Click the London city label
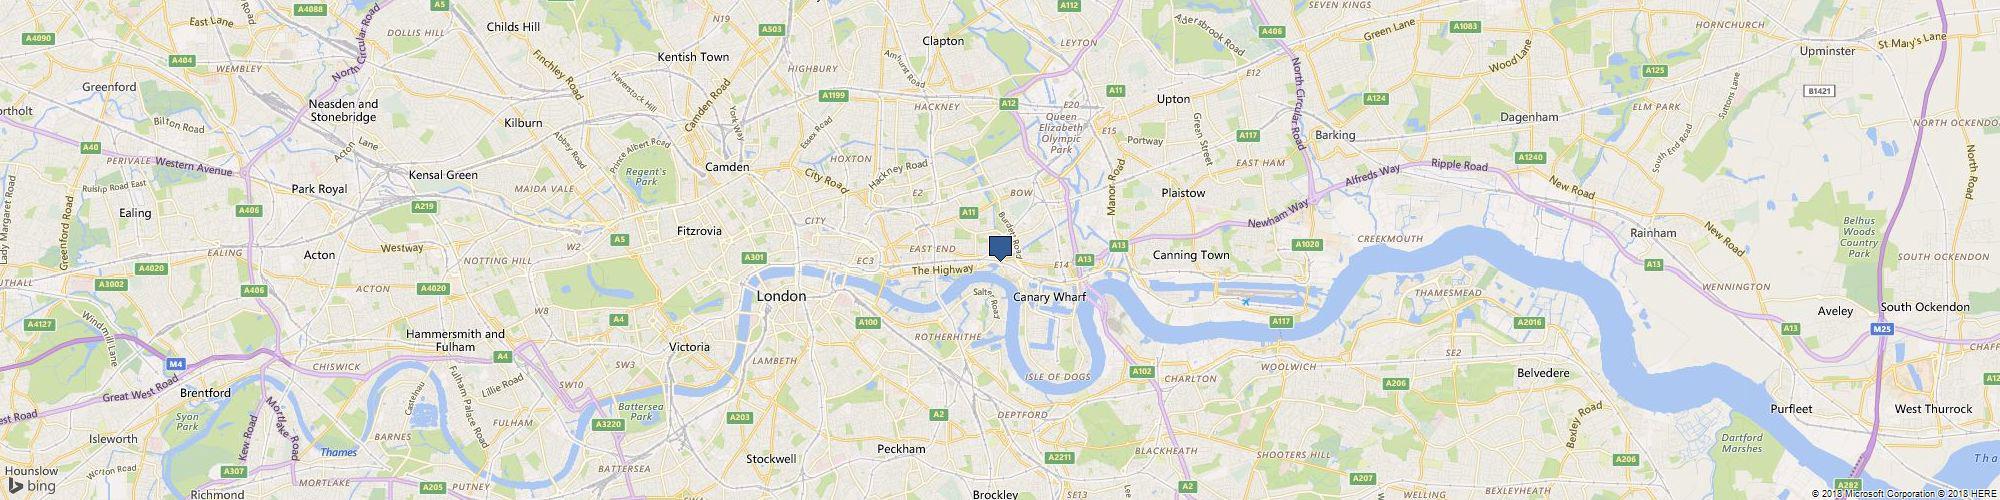 pyautogui.click(x=781, y=297)
